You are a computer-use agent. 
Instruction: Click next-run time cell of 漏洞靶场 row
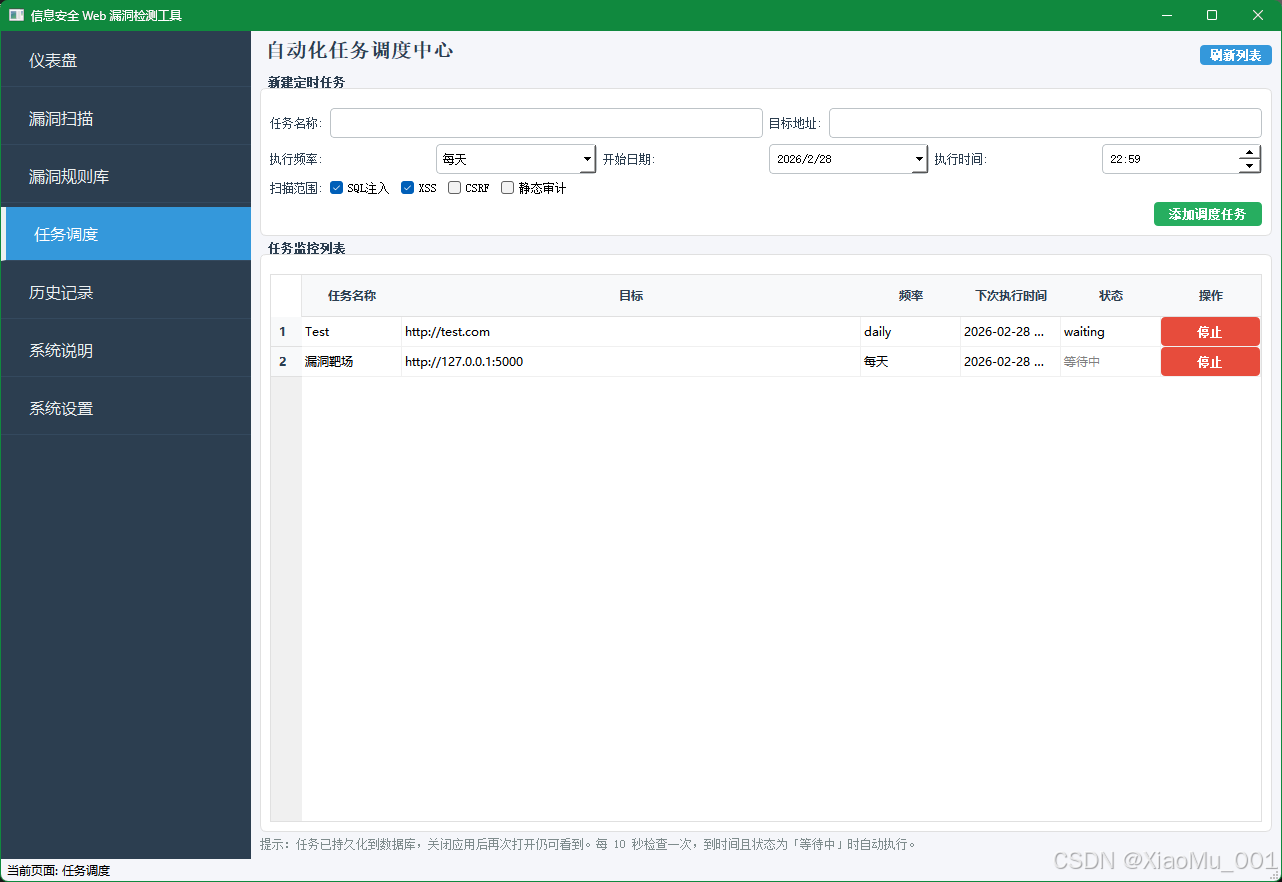[x=1010, y=362]
